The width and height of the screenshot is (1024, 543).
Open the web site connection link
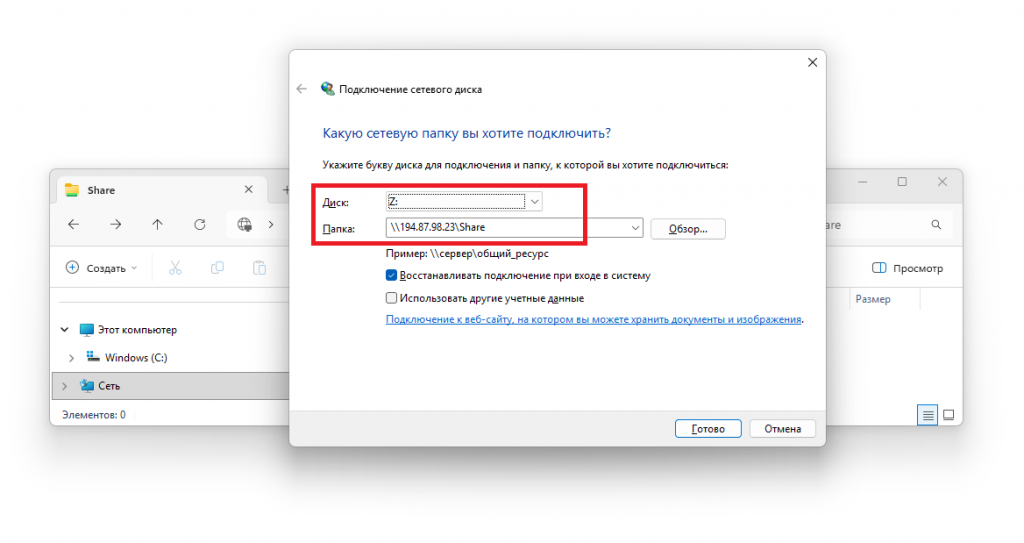(x=593, y=320)
